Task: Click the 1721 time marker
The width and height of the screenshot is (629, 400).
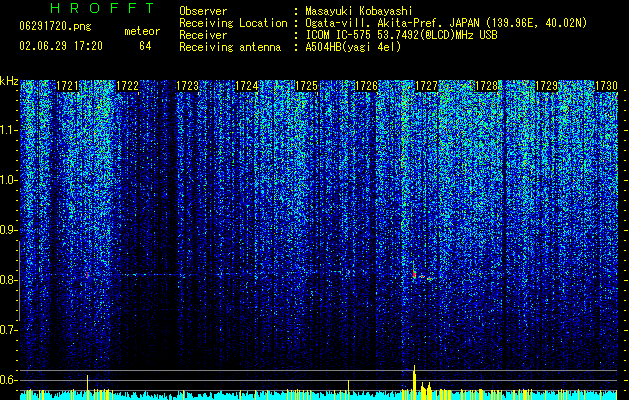Action: coord(67,86)
